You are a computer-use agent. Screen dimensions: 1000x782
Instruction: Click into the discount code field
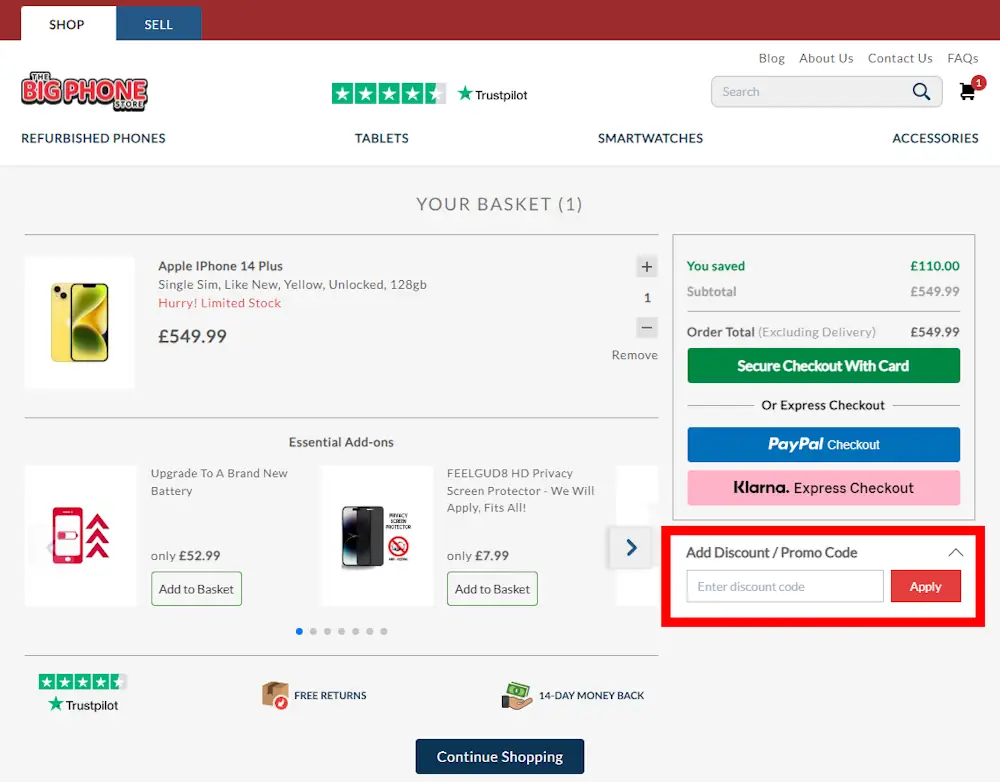pos(785,586)
